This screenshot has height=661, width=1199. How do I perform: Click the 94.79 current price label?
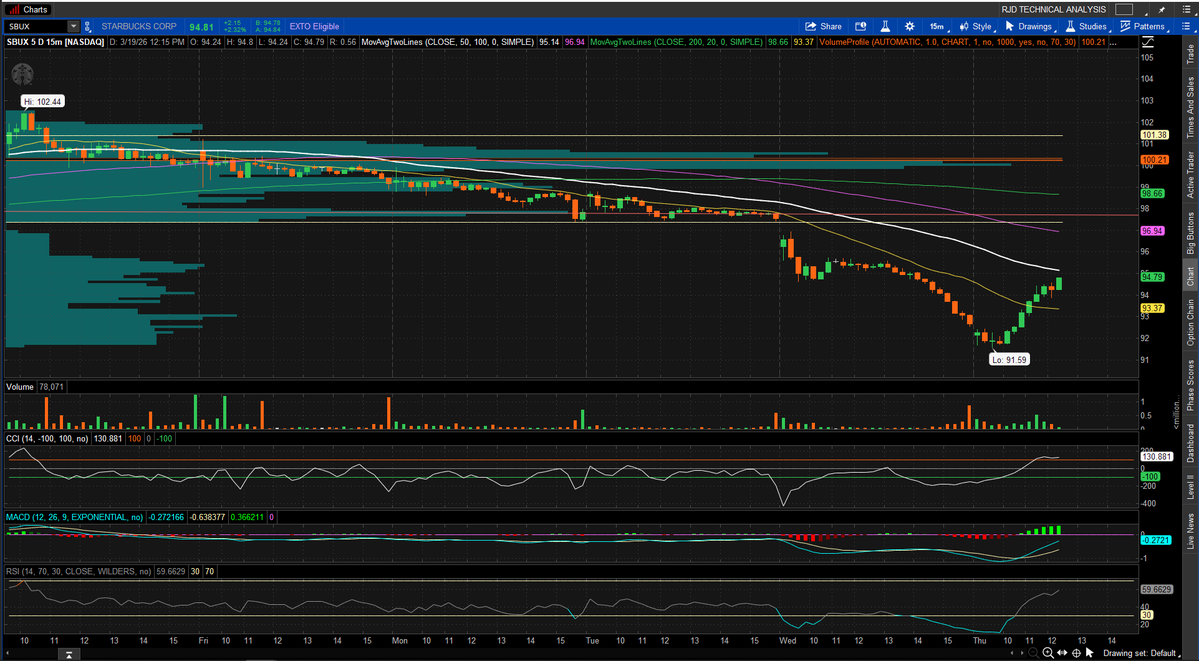[1153, 277]
